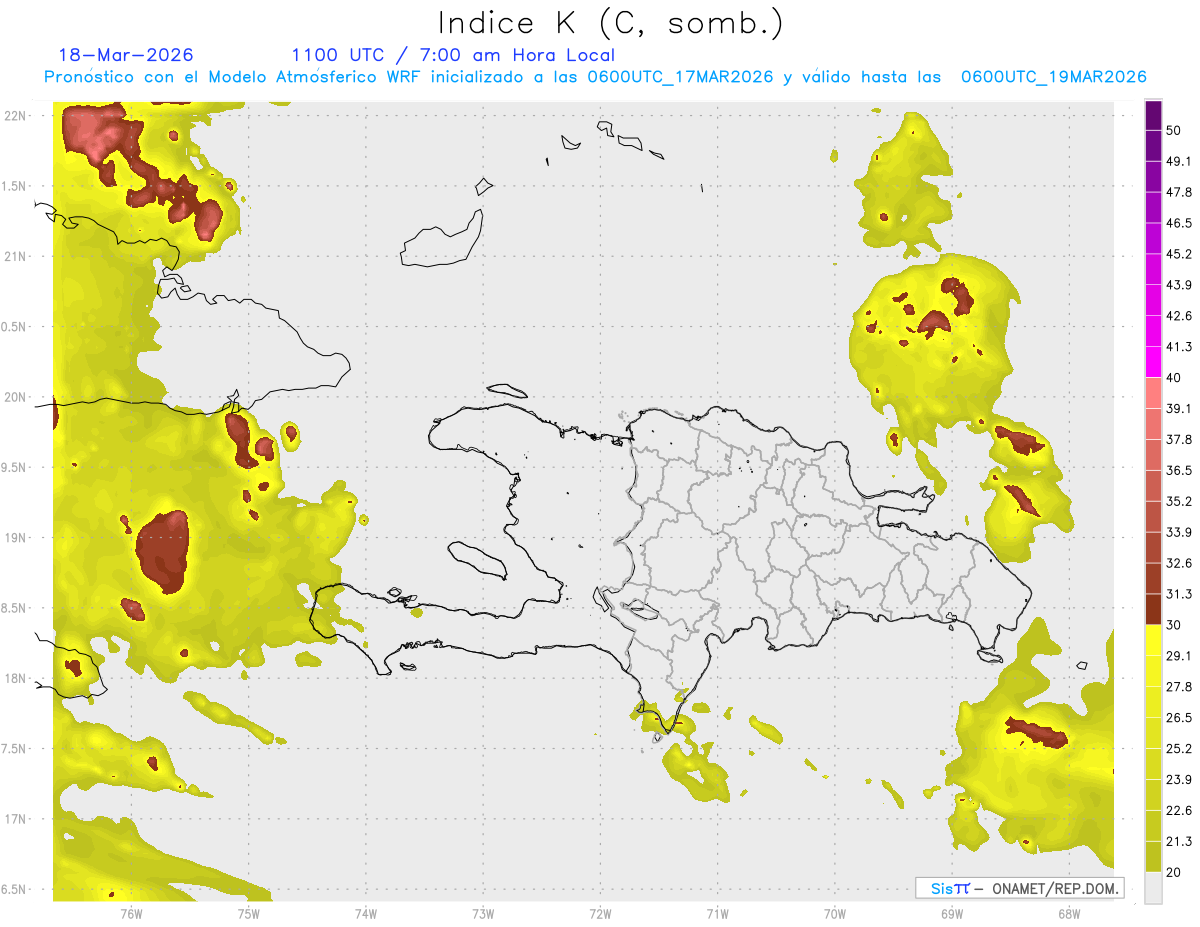
Task: Click longitude axis label "73W"
Action: 483,913
